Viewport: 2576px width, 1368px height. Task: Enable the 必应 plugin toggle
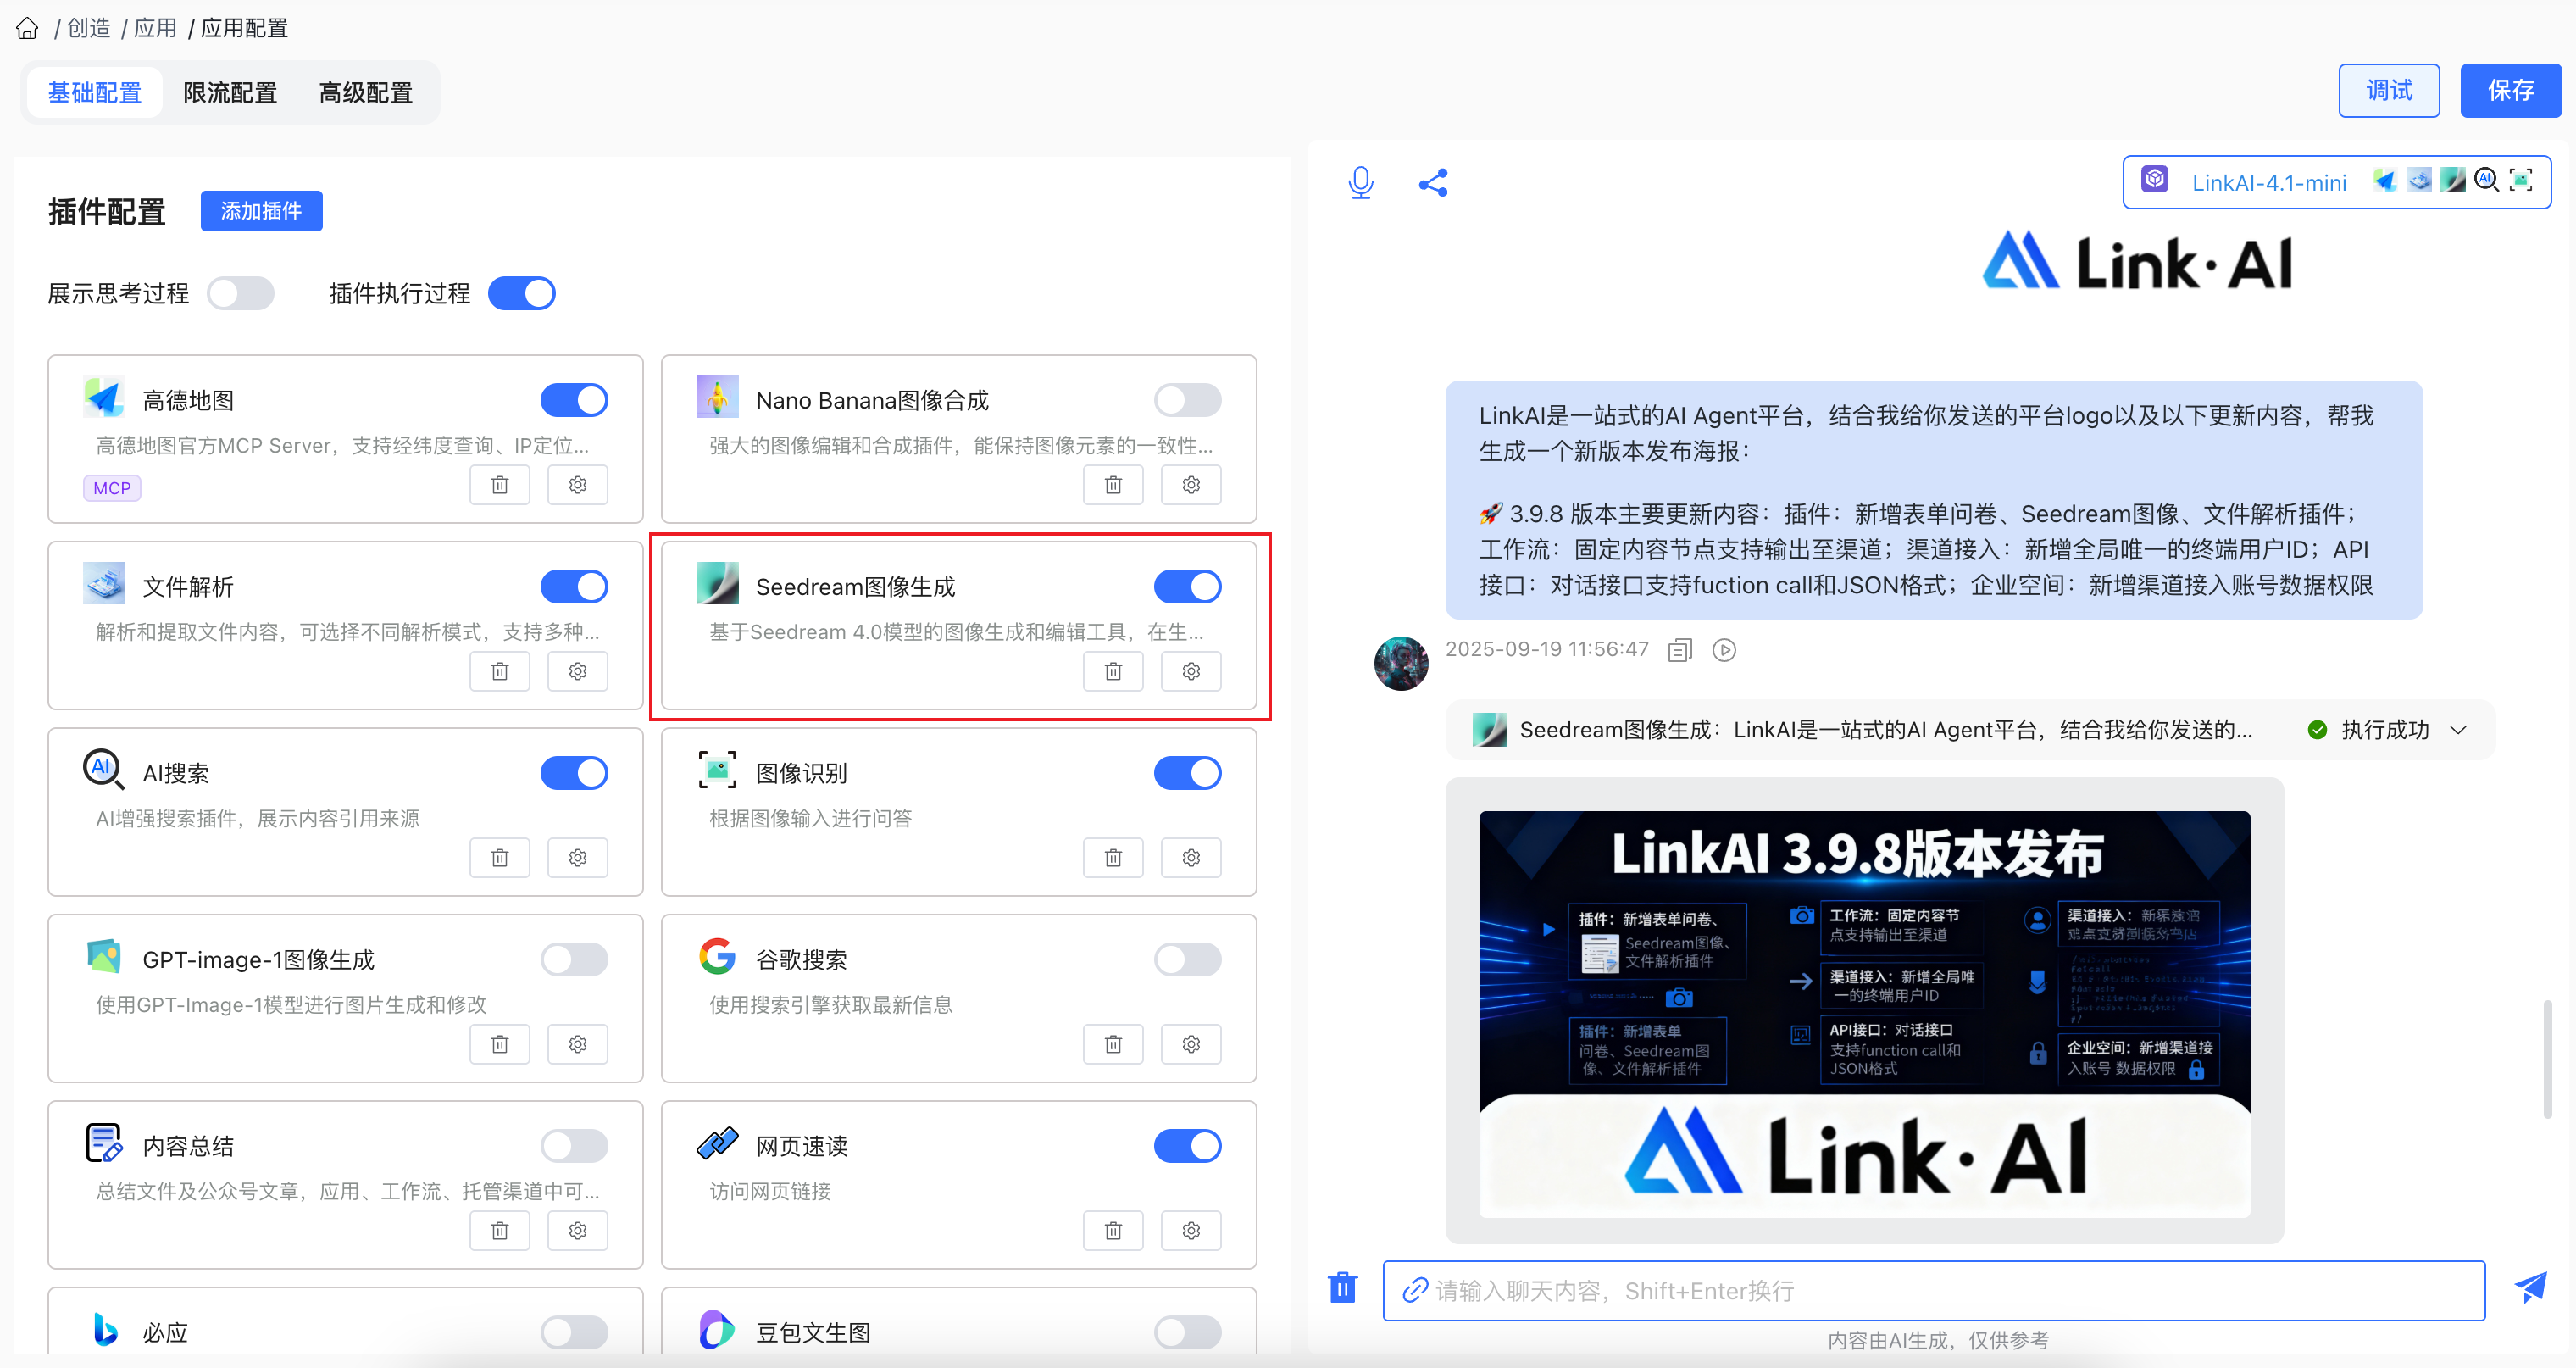[x=574, y=1332]
